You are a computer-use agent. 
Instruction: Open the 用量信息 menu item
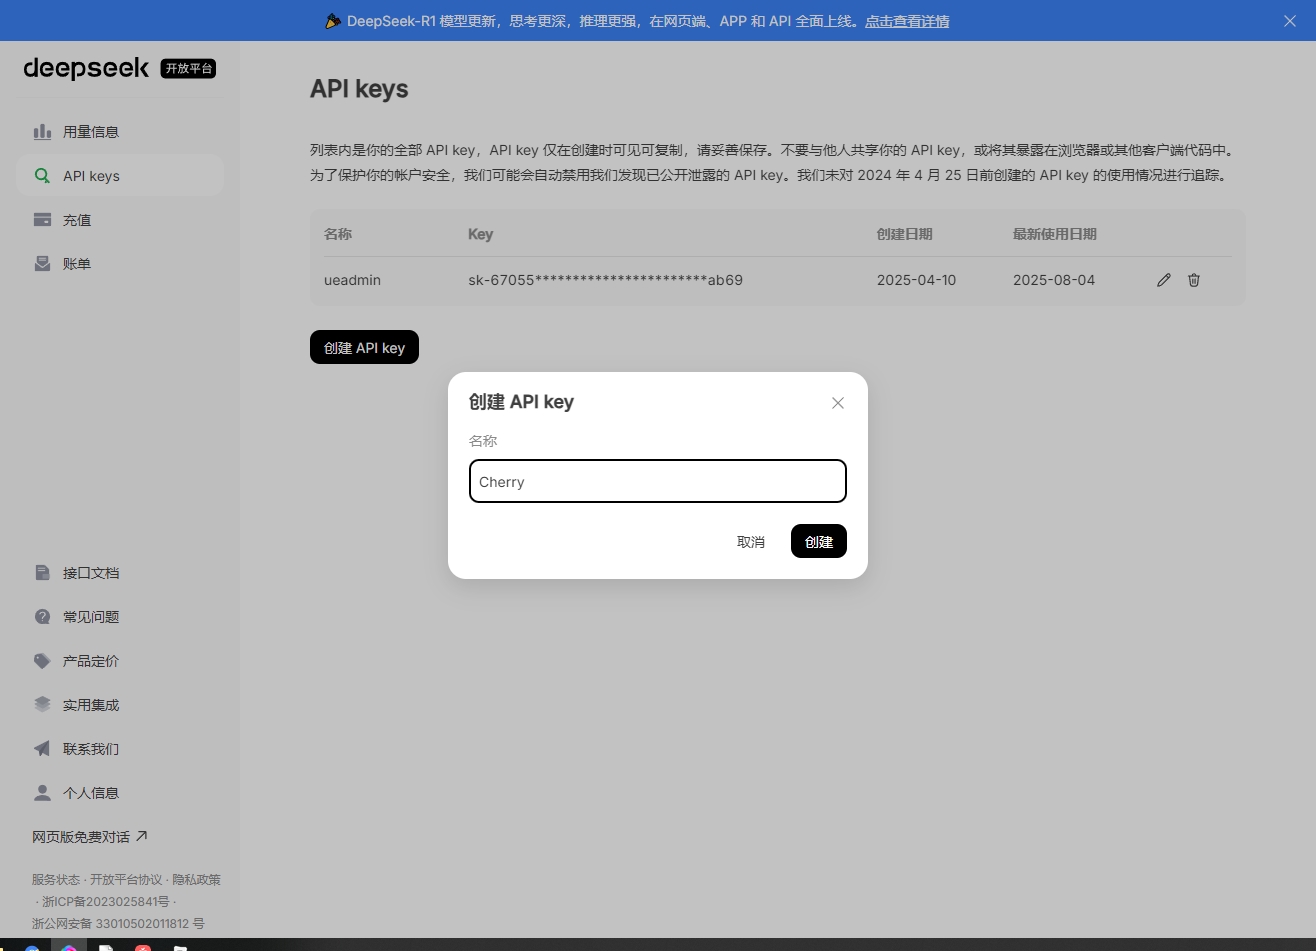pyautogui.click(x=120, y=132)
